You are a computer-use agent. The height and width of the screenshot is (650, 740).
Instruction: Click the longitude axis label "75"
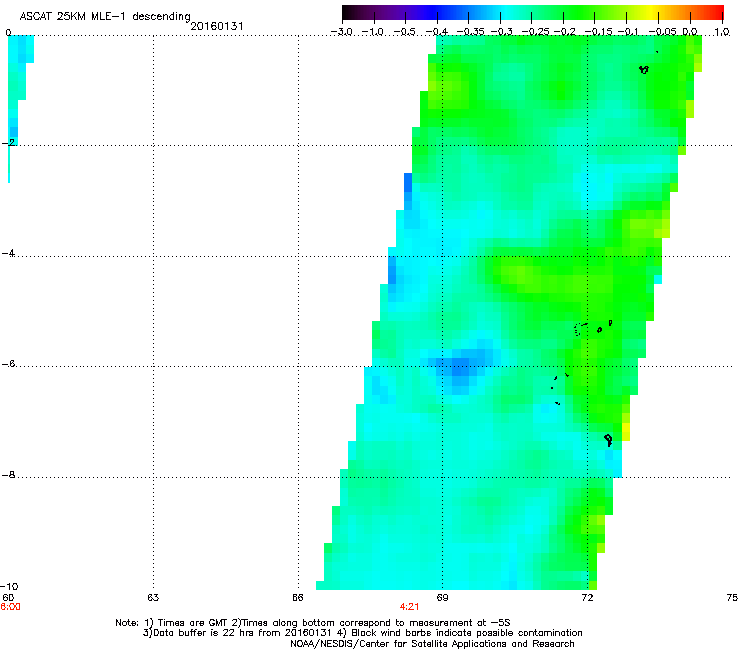[732, 598]
